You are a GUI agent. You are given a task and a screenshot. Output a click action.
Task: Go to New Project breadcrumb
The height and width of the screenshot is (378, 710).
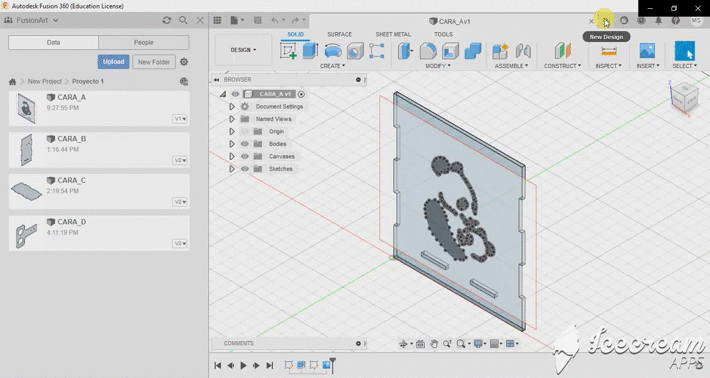45,81
